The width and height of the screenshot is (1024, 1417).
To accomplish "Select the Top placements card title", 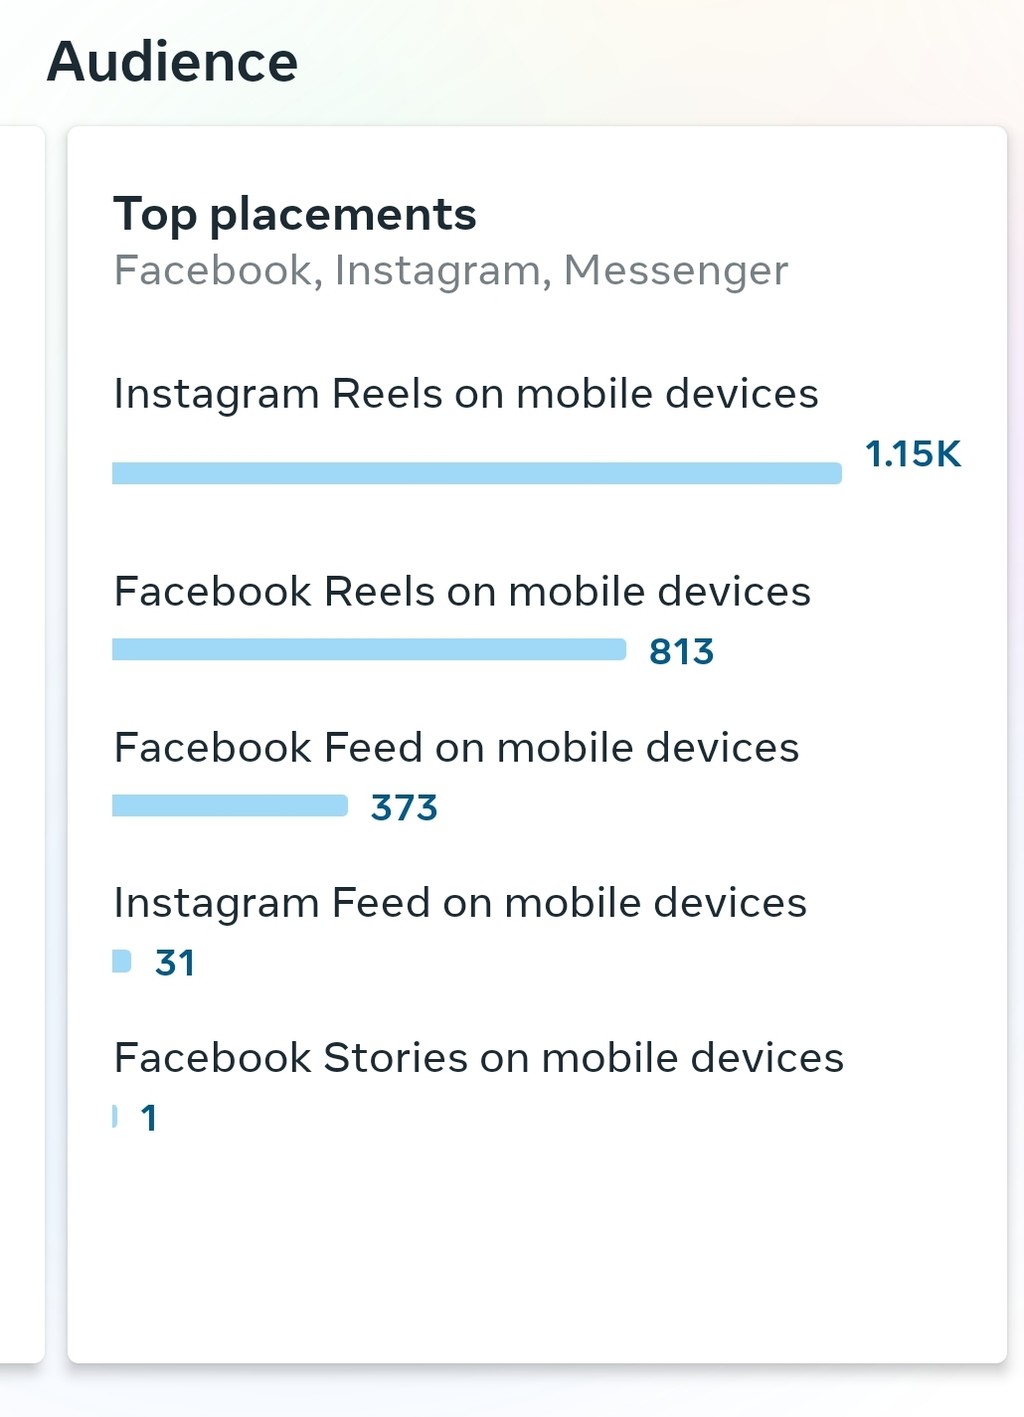I will pyautogui.click(x=295, y=214).
